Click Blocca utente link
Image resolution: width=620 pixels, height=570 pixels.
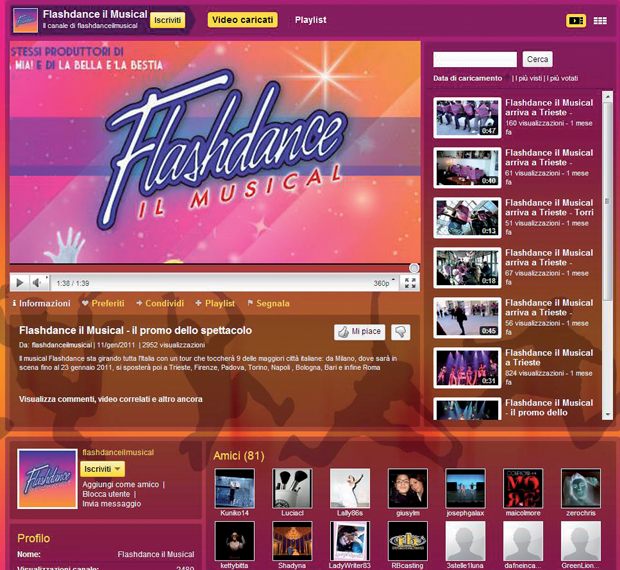(106, 494)
